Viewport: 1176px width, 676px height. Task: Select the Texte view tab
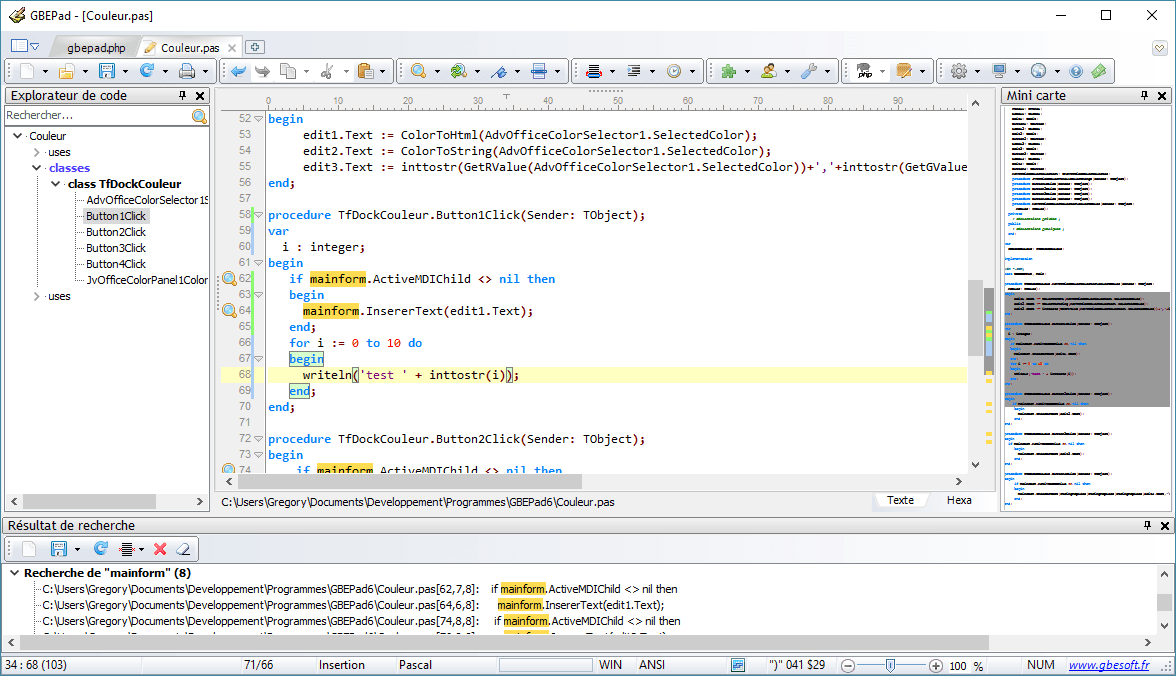pos(900,500)
